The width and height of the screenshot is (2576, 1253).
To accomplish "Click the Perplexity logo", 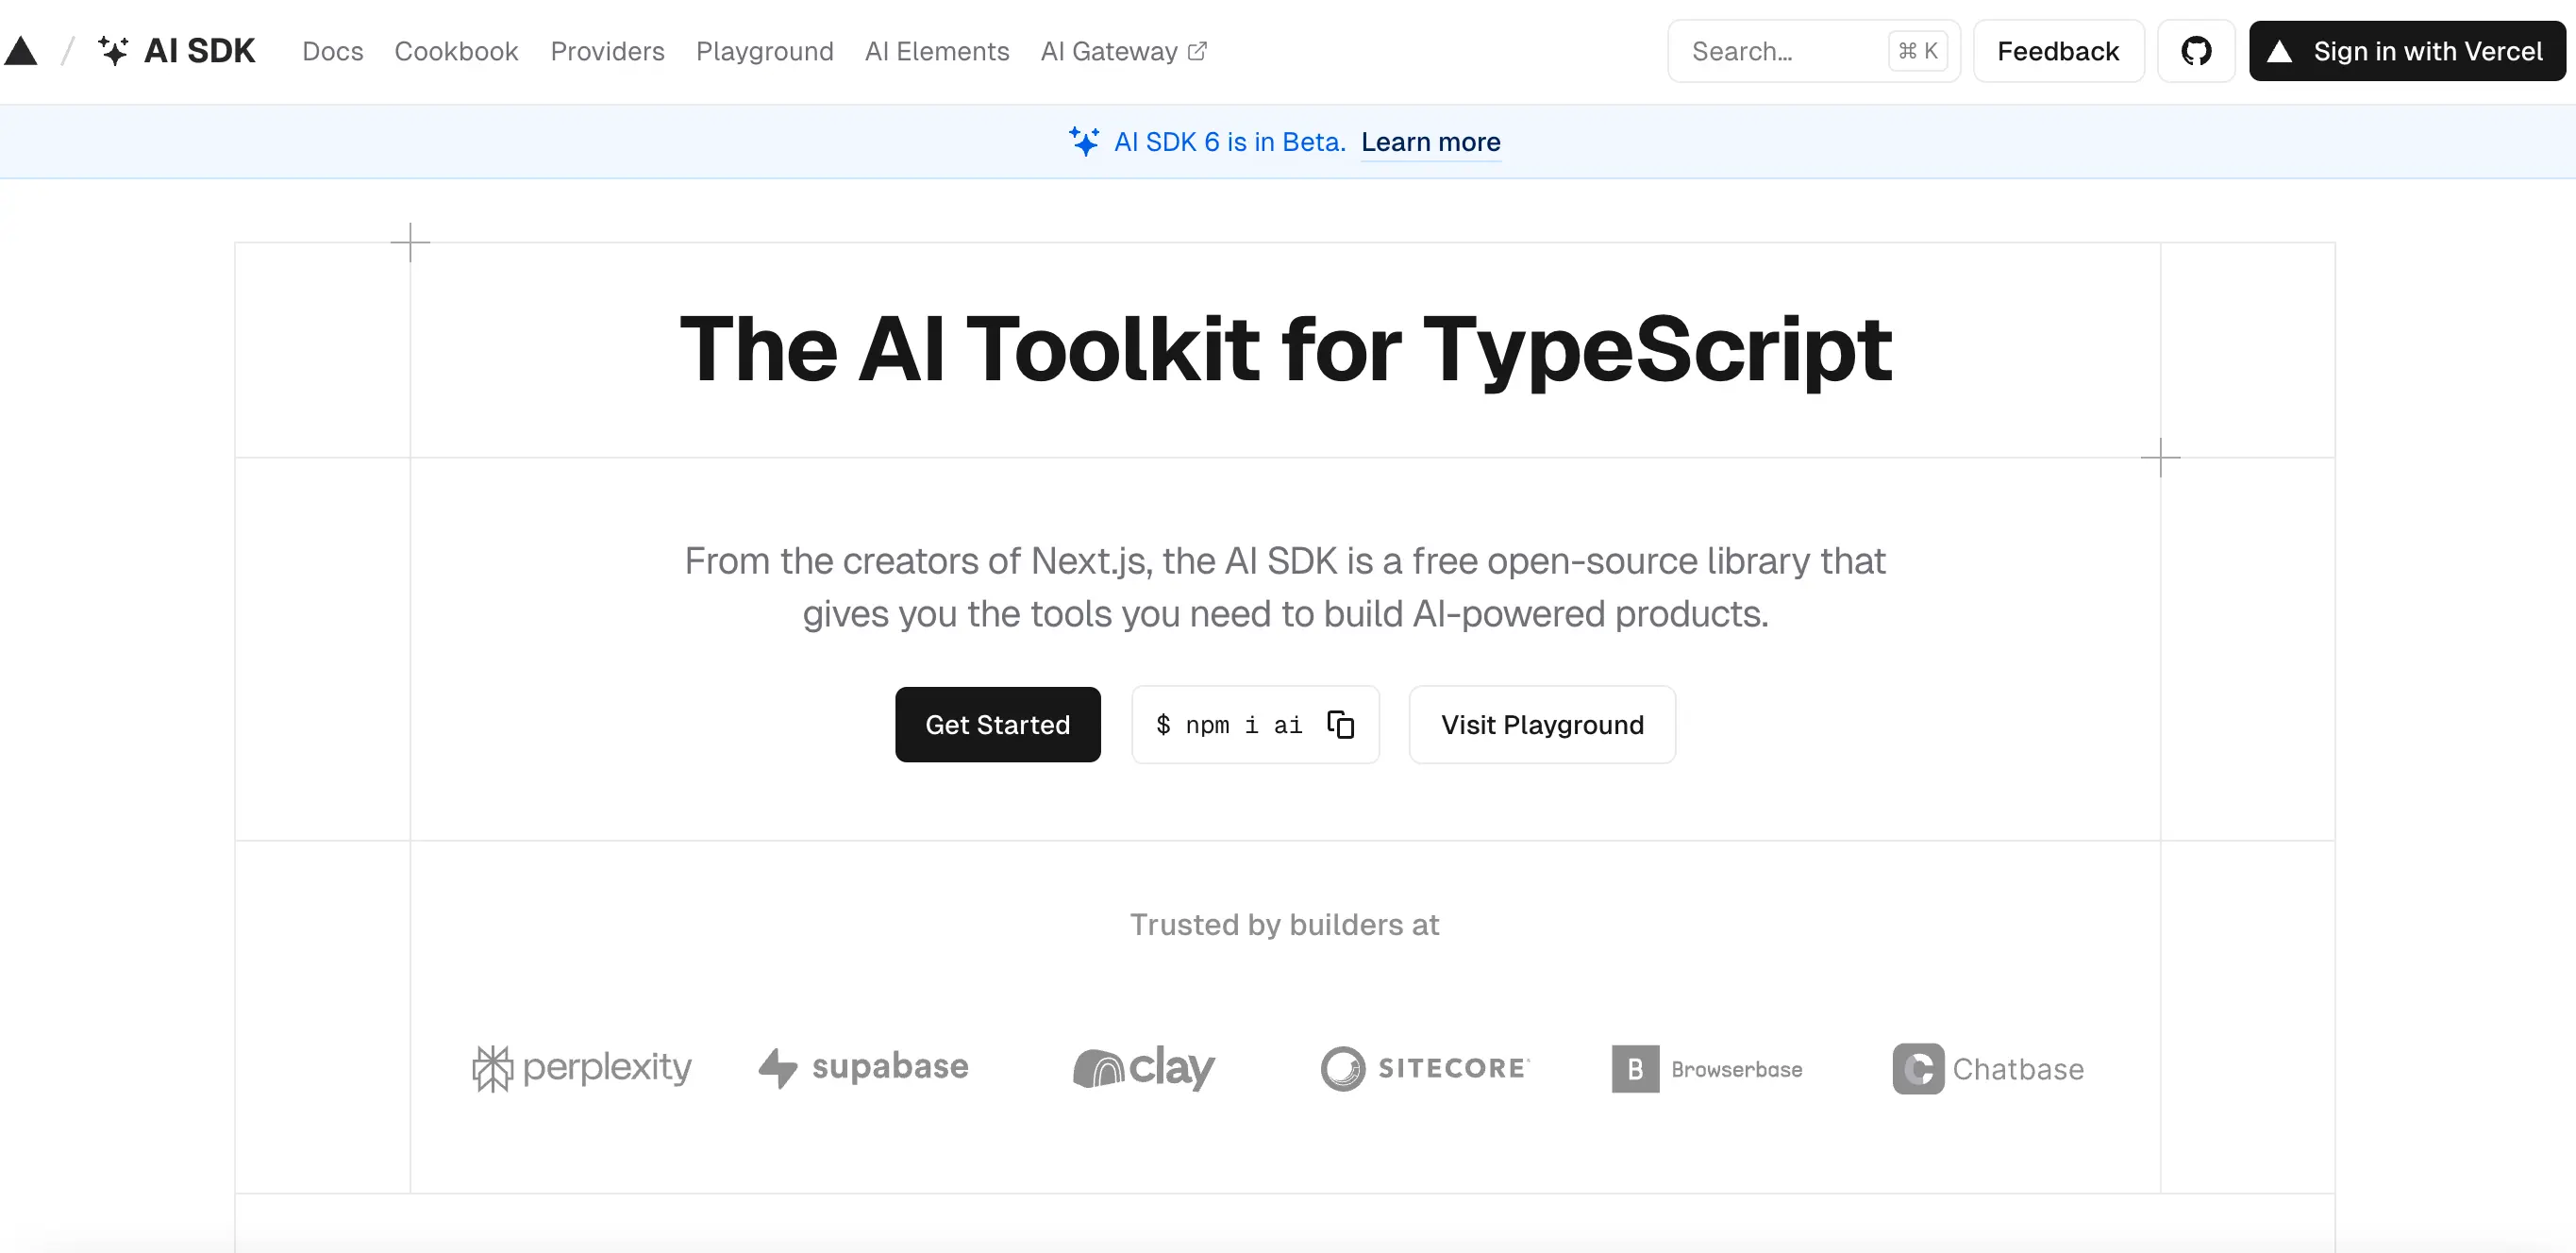I will pyautogui.click(x=581, y=1068).
